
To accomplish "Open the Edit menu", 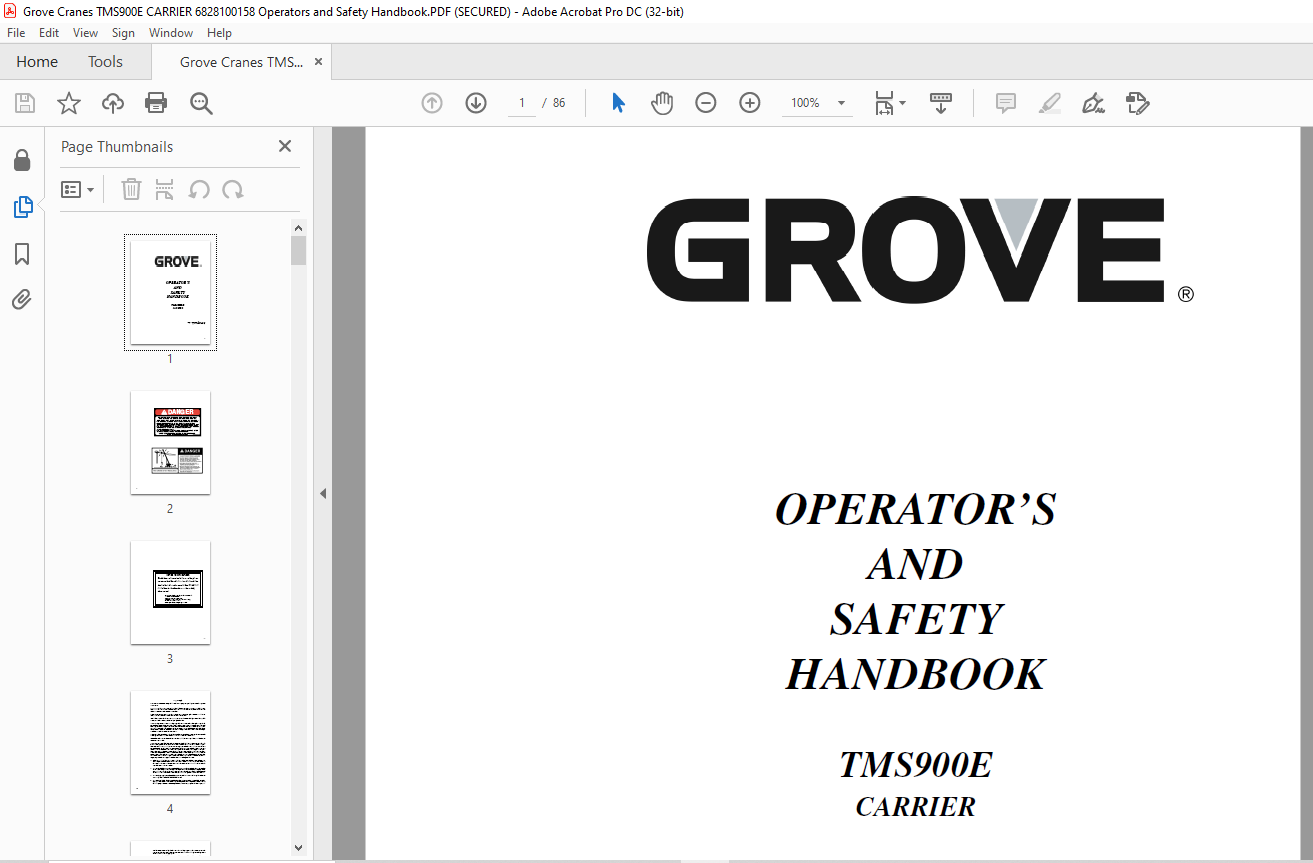I will [x=49, y=33].
